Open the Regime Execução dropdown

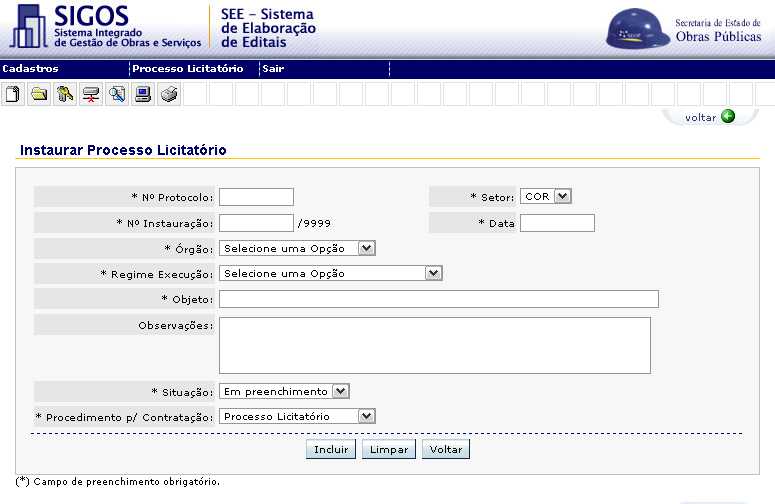click(x=330, y=273)
